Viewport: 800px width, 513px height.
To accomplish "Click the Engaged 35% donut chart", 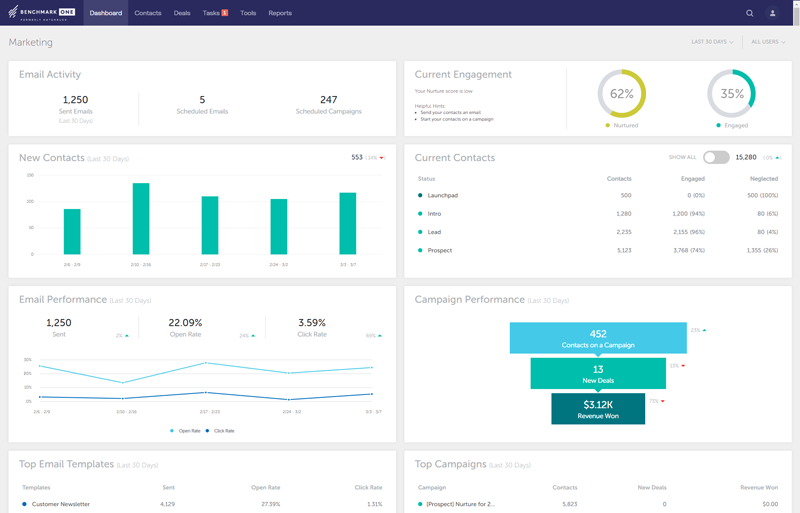I will point(732,94).
